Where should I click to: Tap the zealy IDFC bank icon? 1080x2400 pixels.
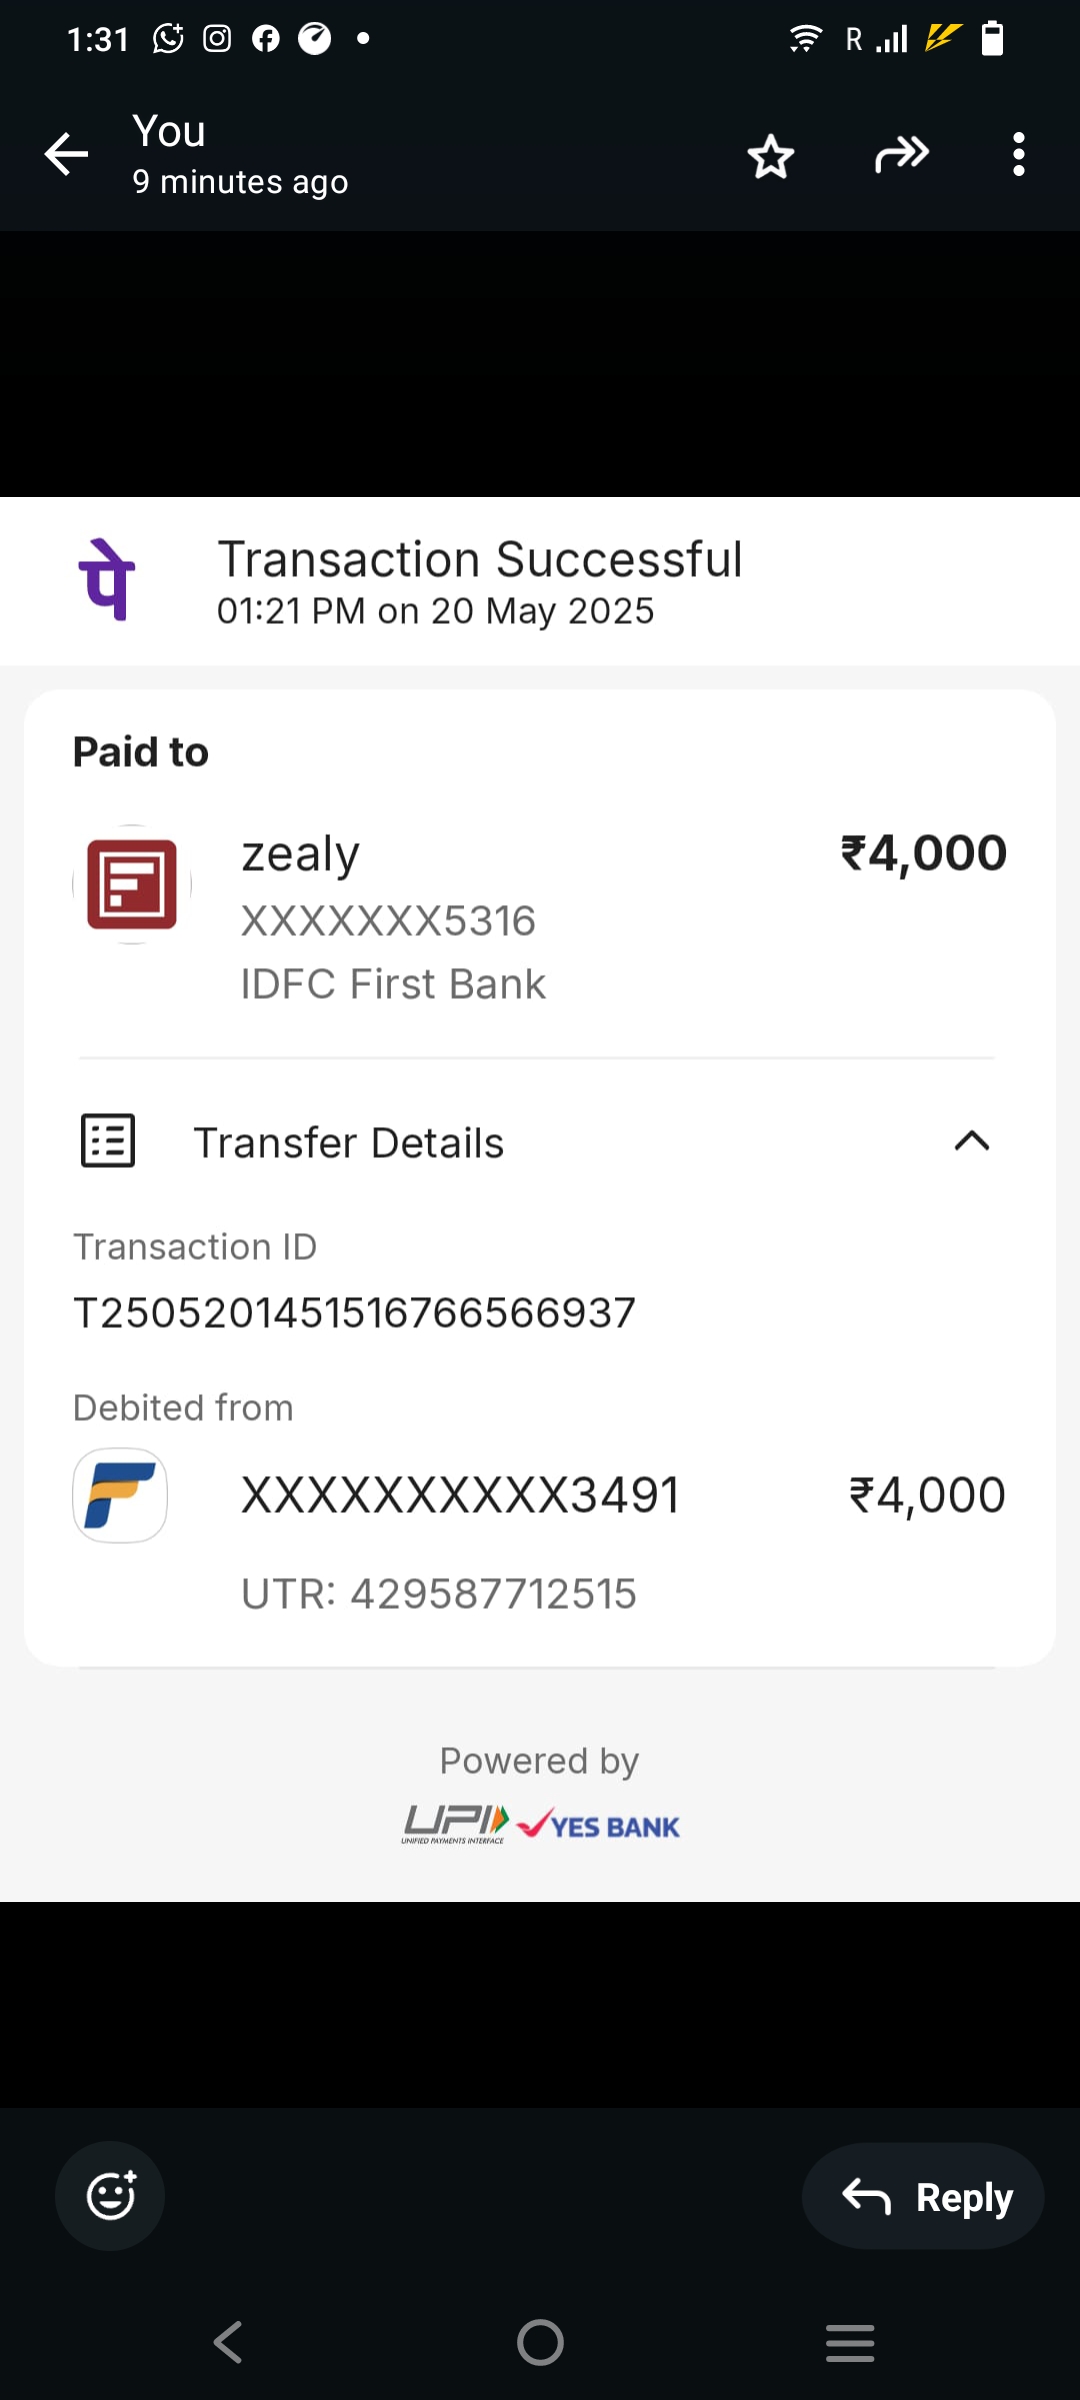pos(132,884)
